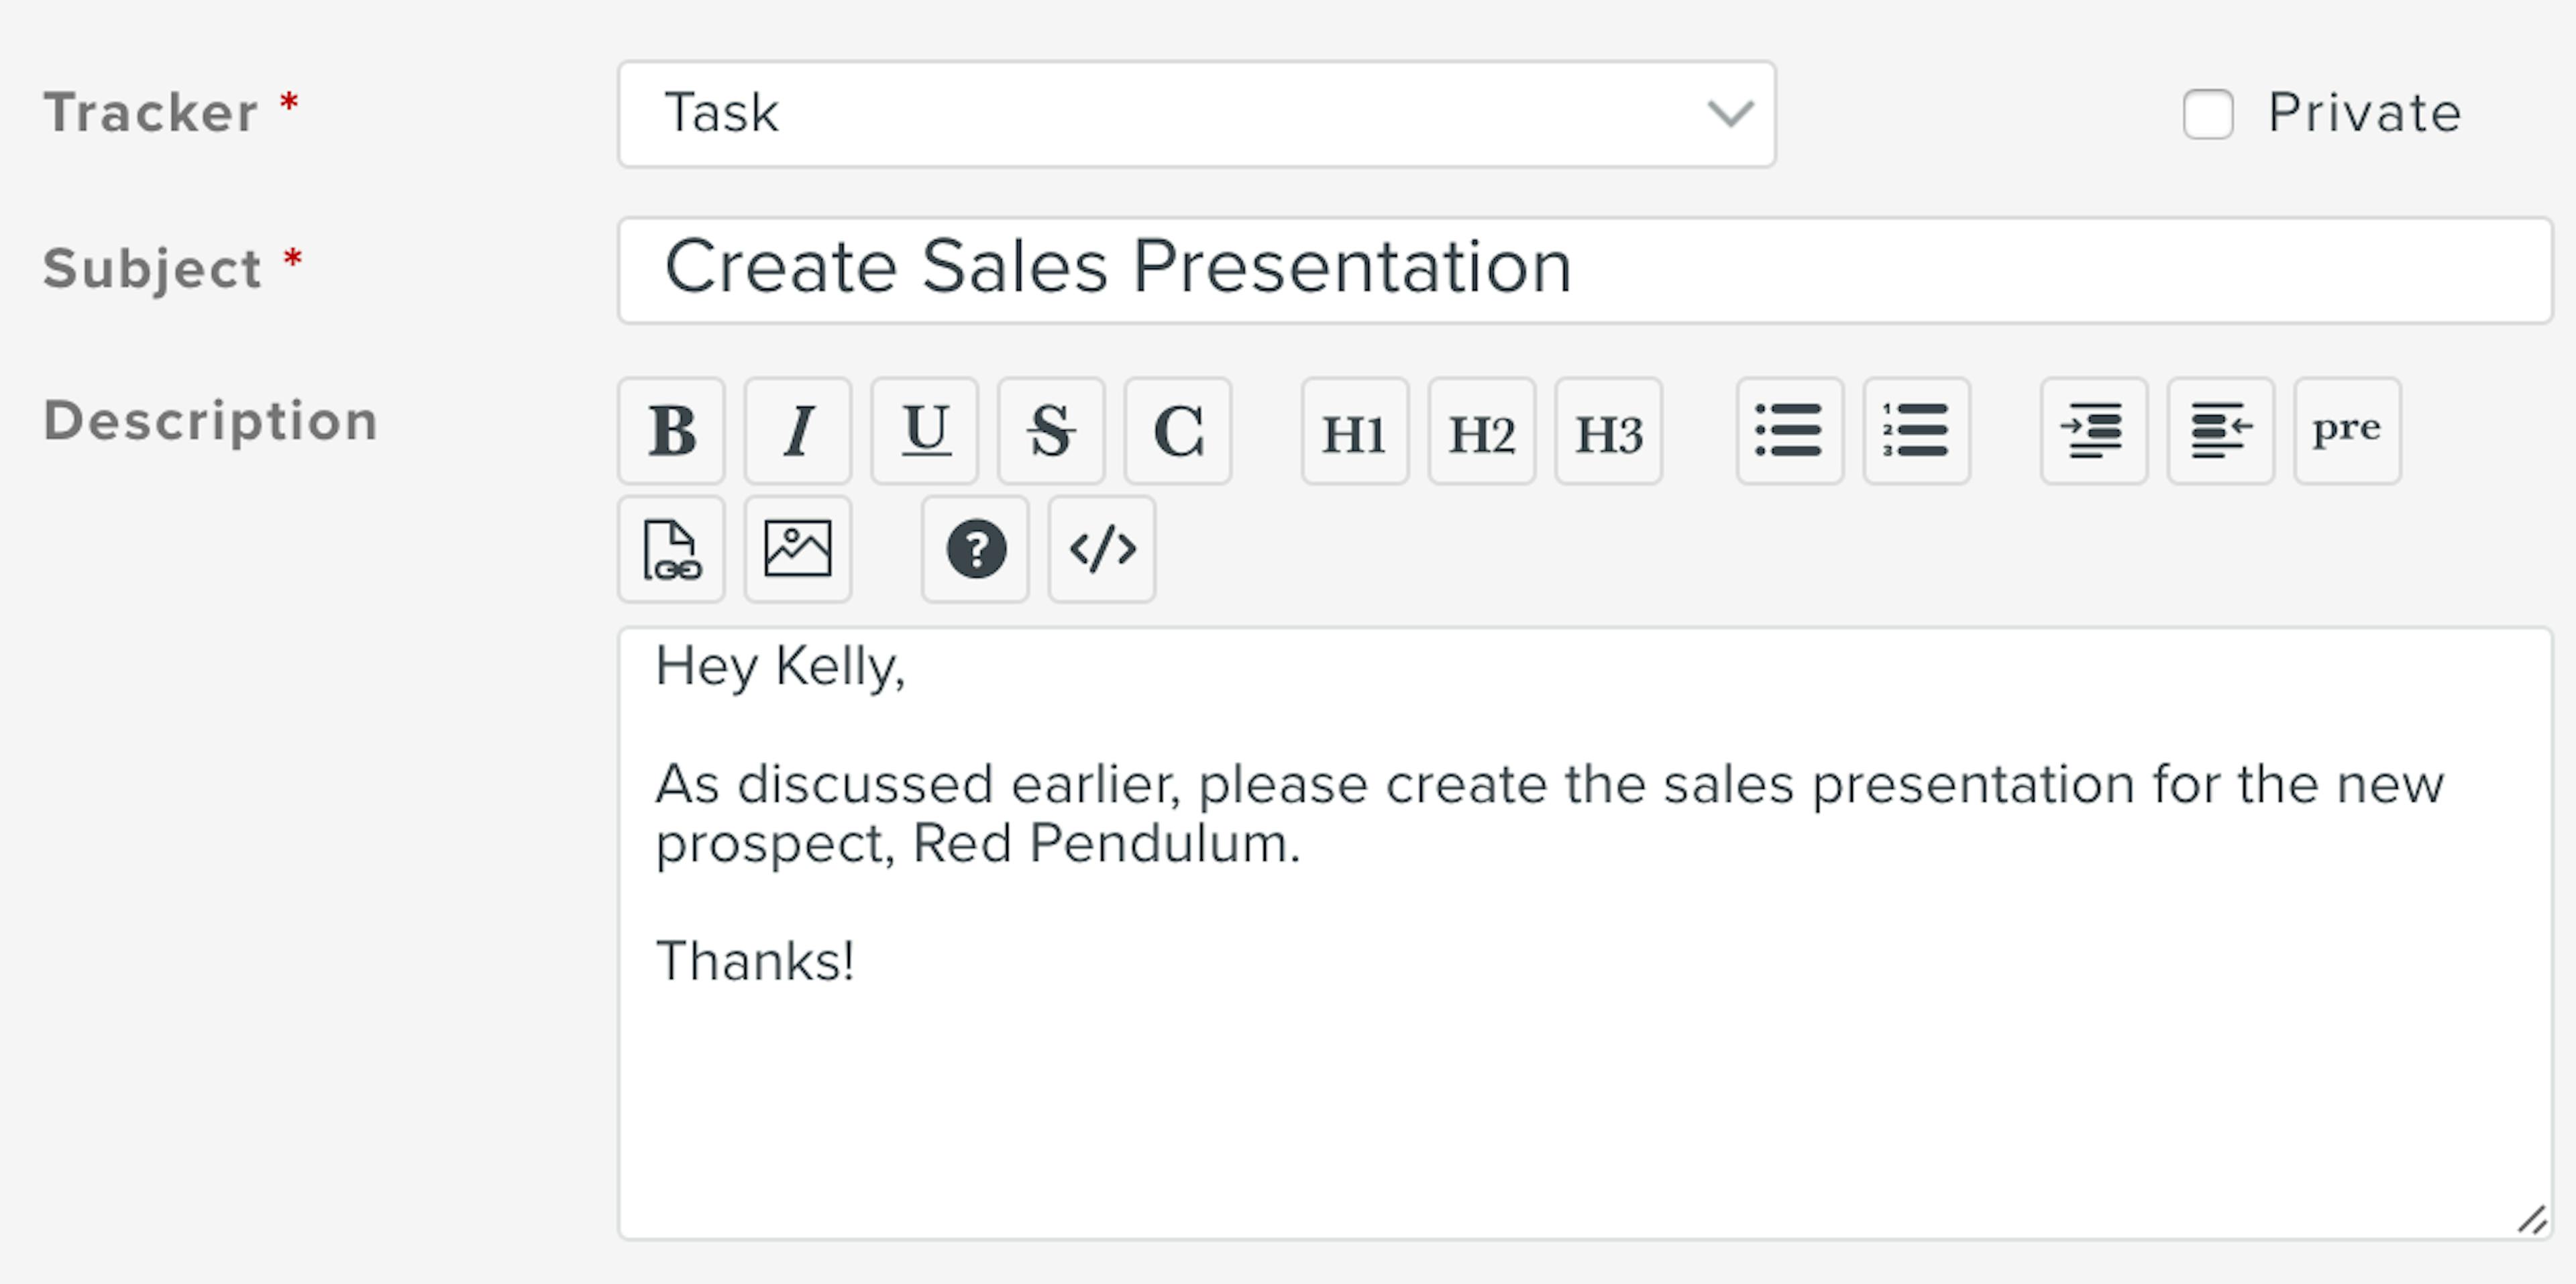The height and width of the screenshot is (1284, 2576).
Task: Insert an image into description
Action: (x=797, y=549)
